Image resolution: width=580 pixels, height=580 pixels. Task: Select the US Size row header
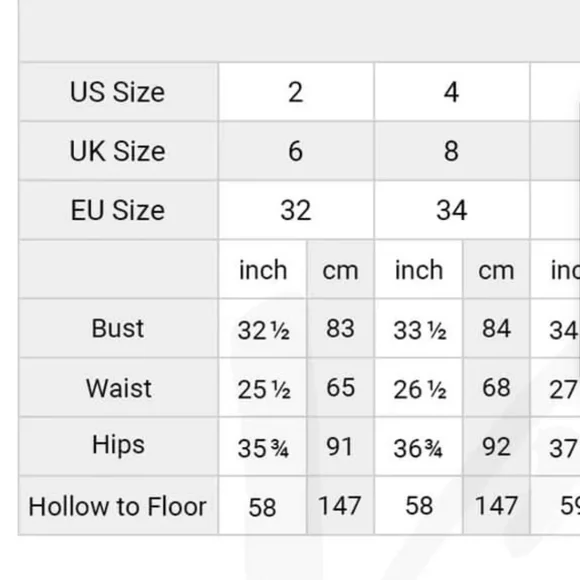pyautogui.click(x=118, y=92)
